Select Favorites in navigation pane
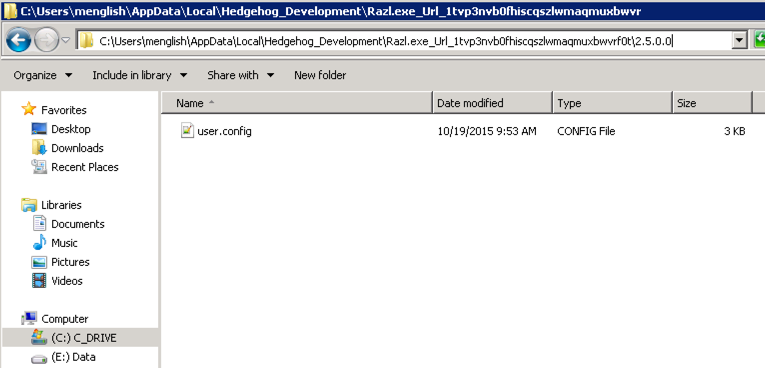The image size is (765, 368). (x=64, y=110)
